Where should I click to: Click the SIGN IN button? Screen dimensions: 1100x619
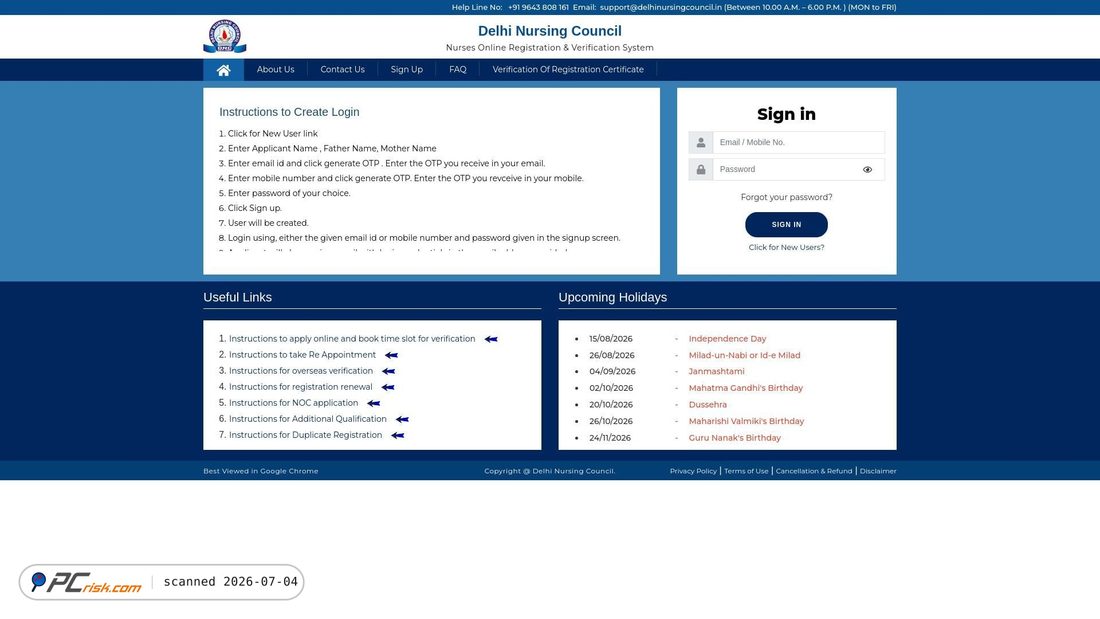[x=786, y=225]
